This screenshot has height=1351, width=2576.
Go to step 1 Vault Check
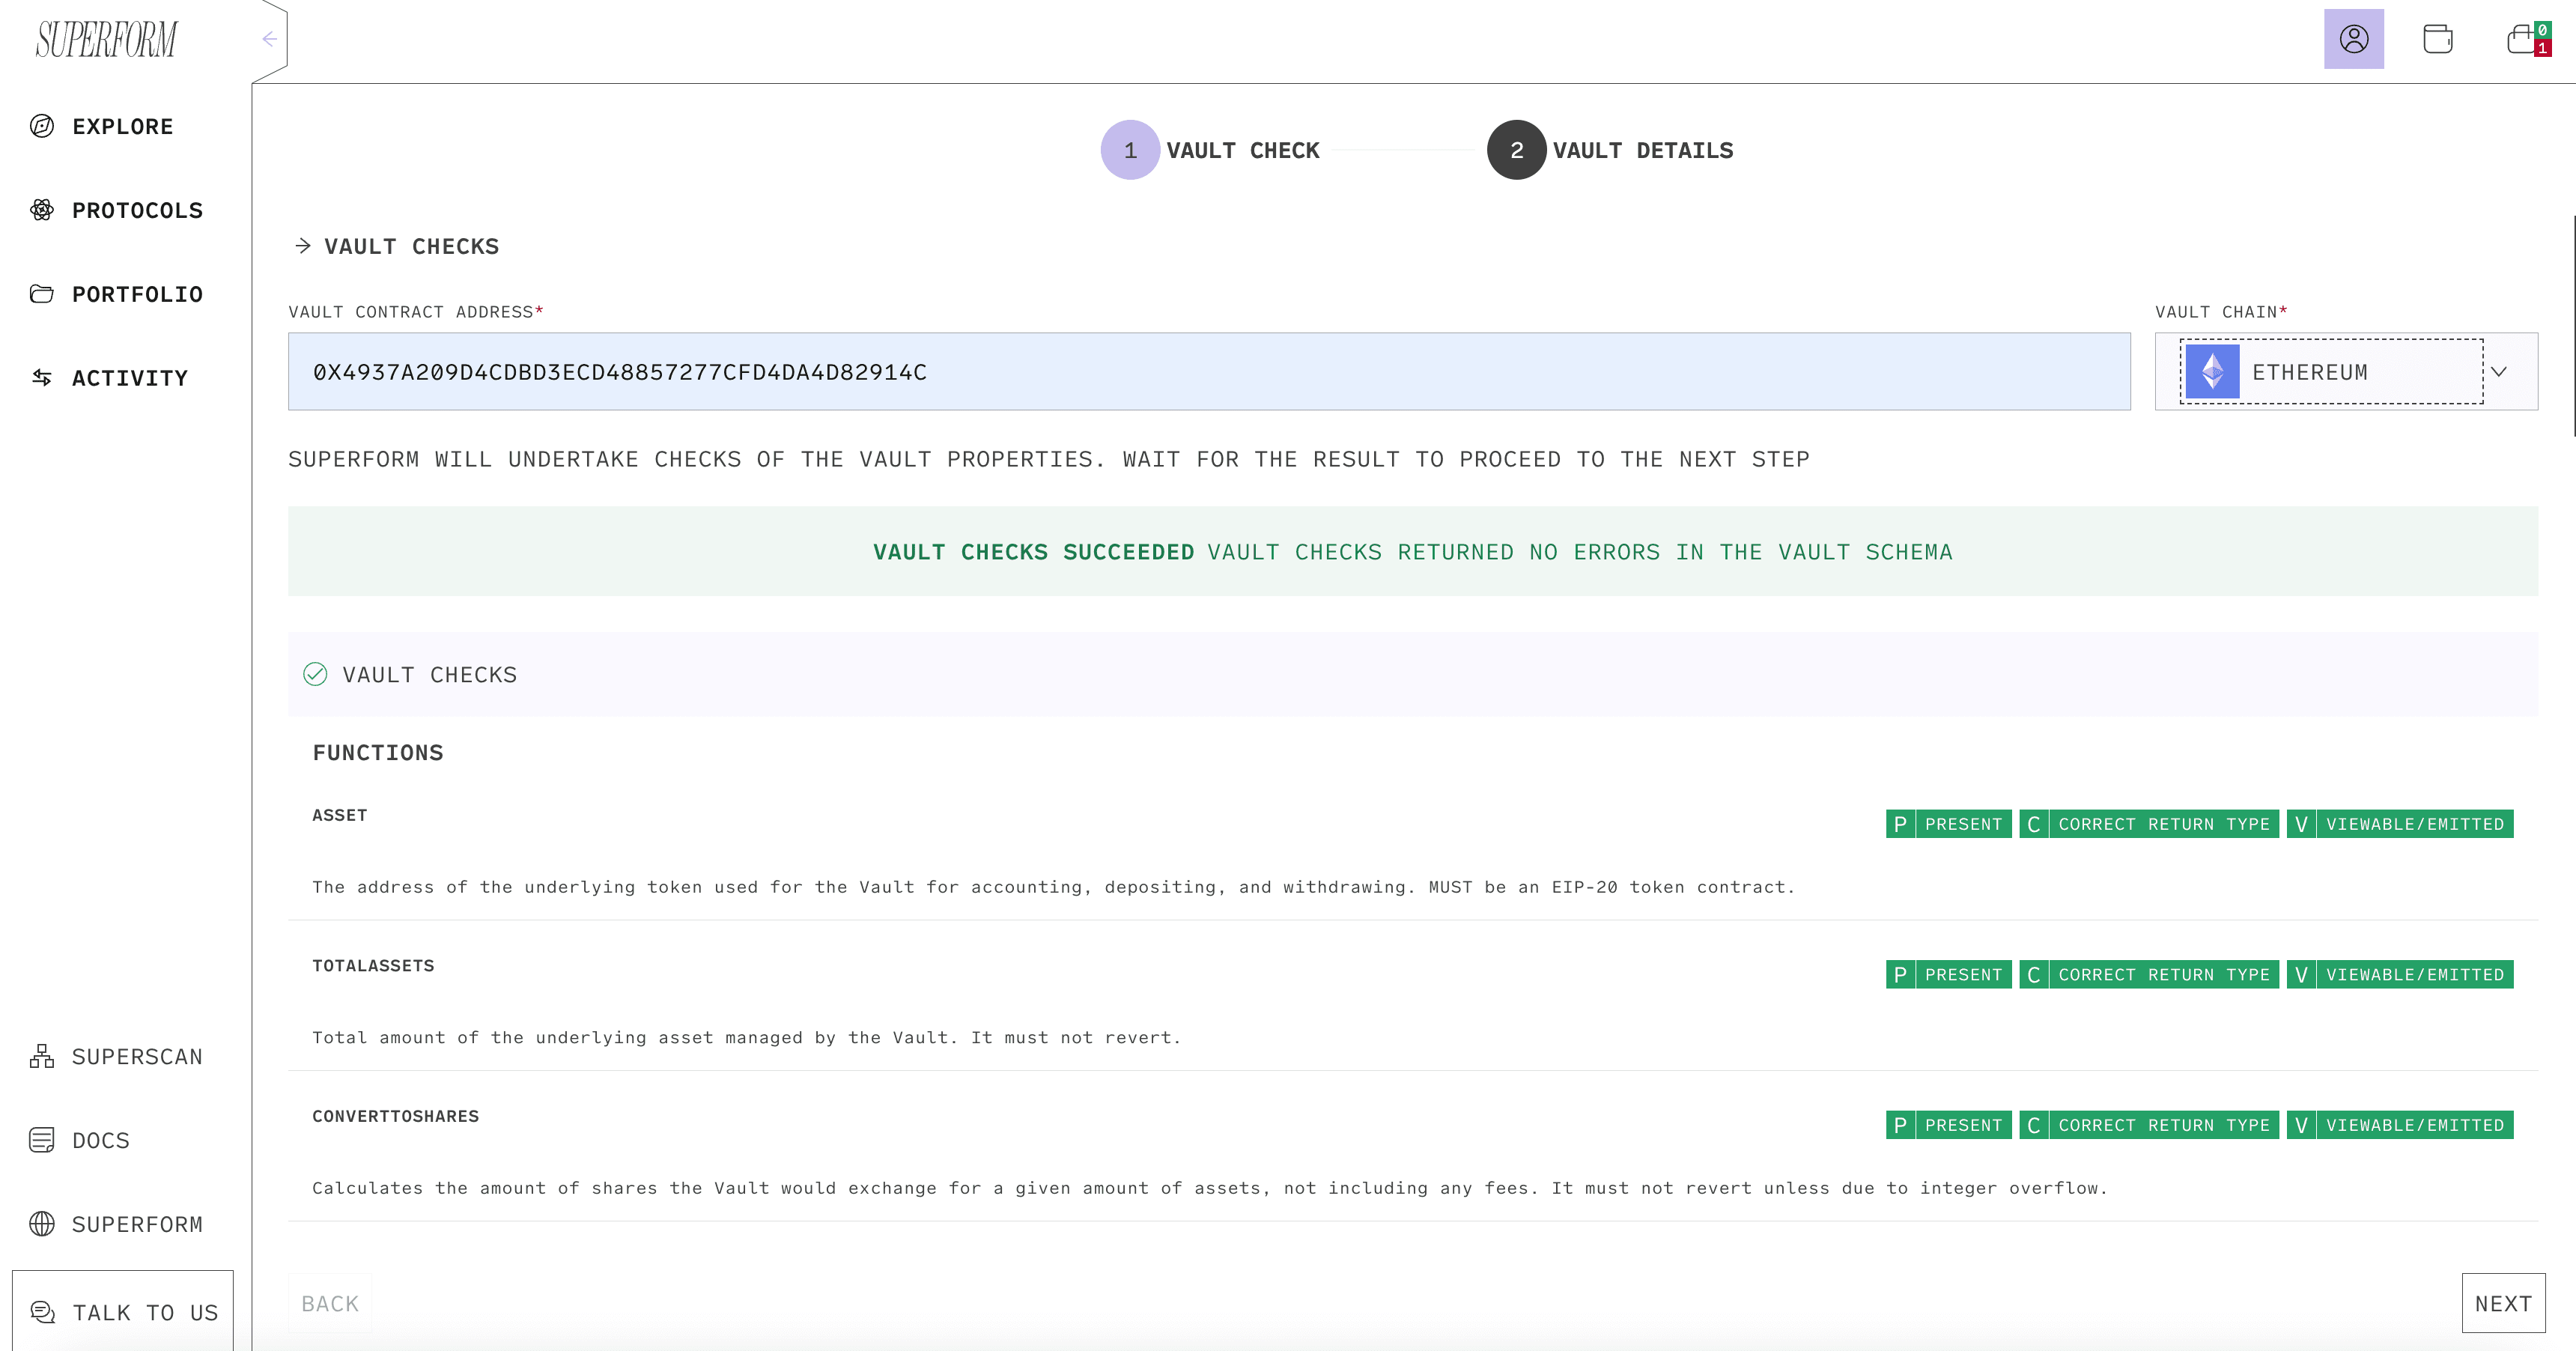[1210, 150]
